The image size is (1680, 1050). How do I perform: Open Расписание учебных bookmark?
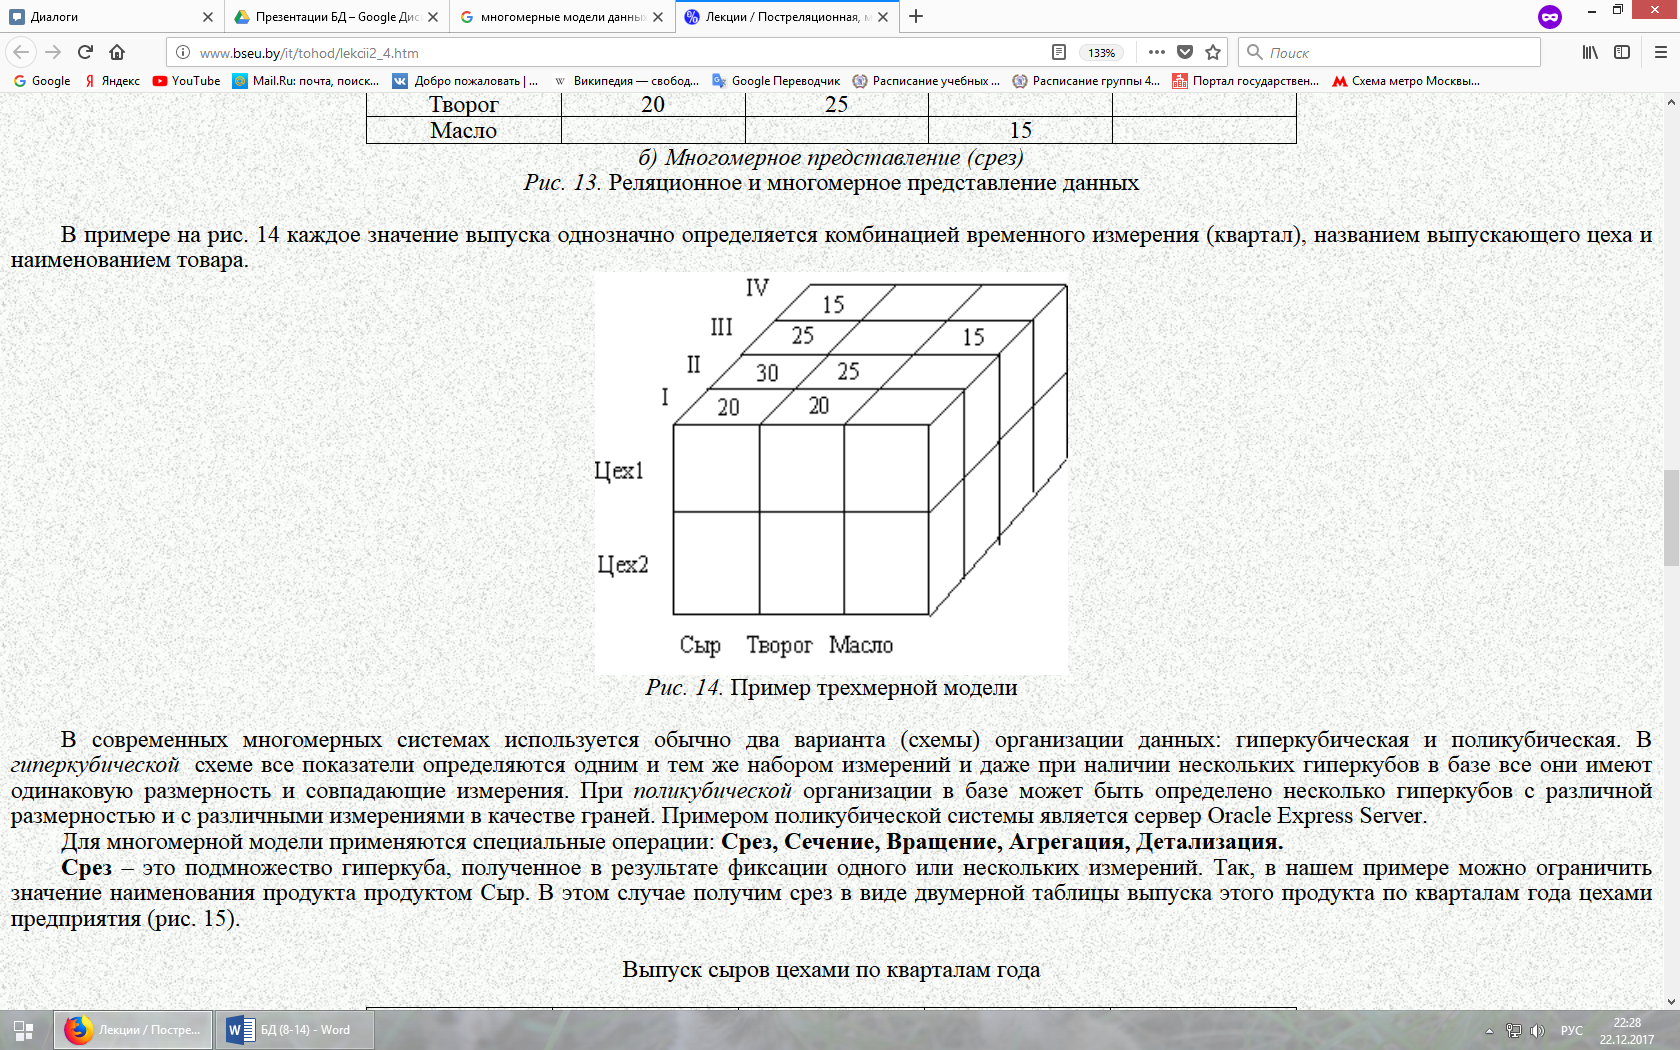(x=926, y=81)
